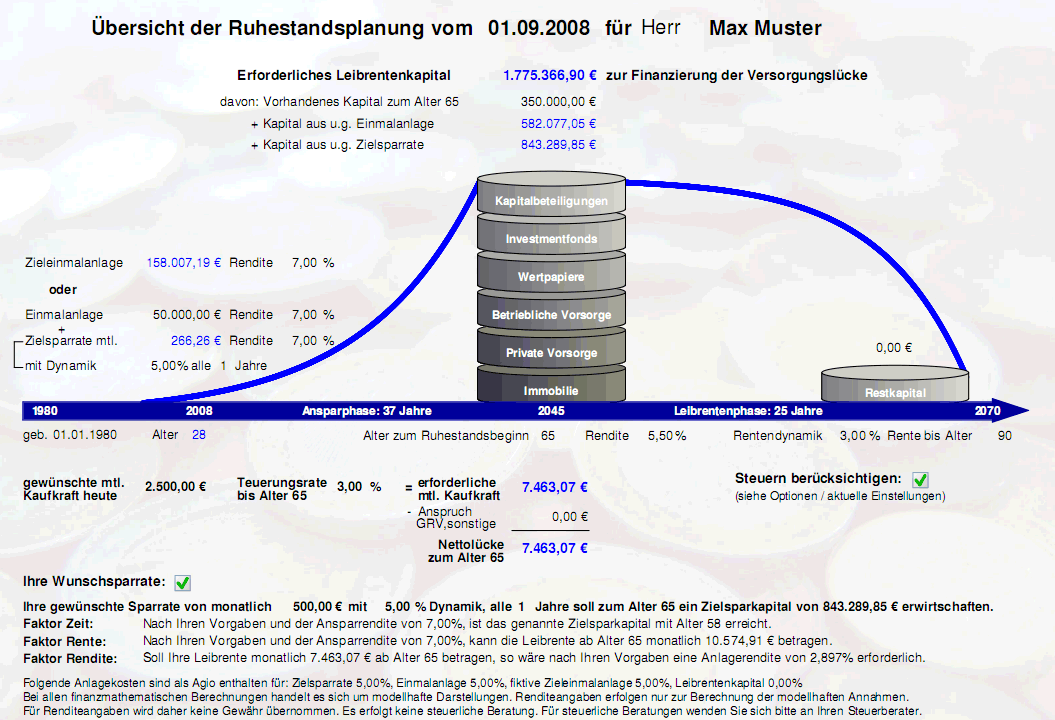Viewport: 1055px width, 720px height.
Task: Edit the Anspruch GRV amount 0,00 €
Action: click(x=570, y=517)
